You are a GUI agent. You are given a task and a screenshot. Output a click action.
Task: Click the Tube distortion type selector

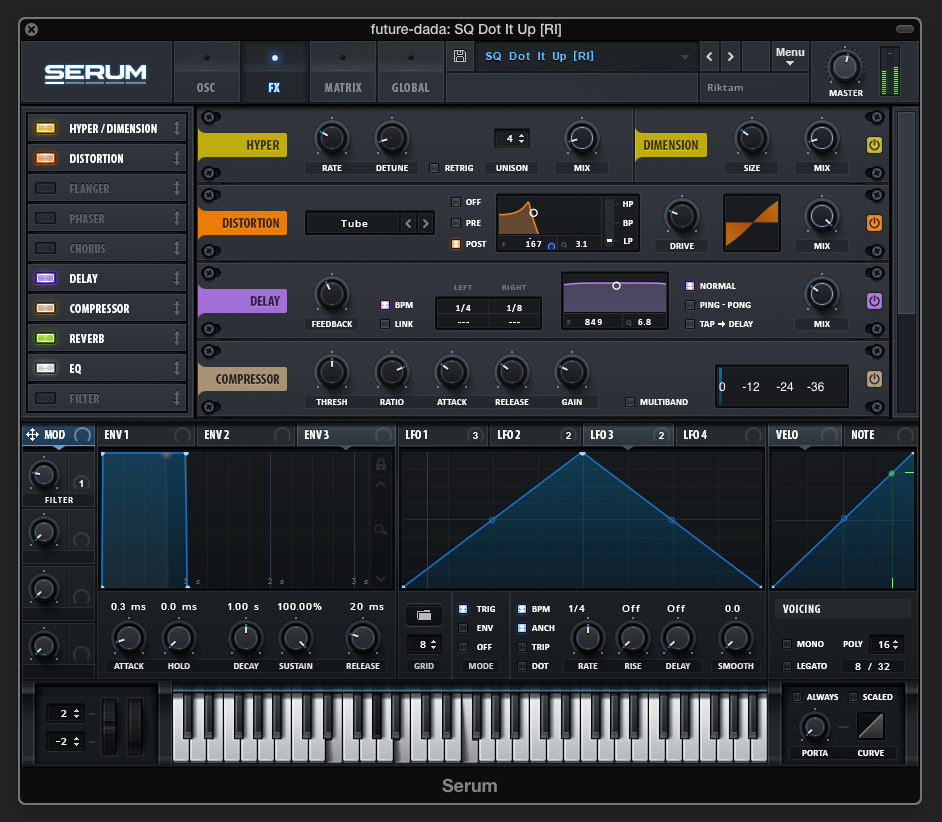(354, 224)
